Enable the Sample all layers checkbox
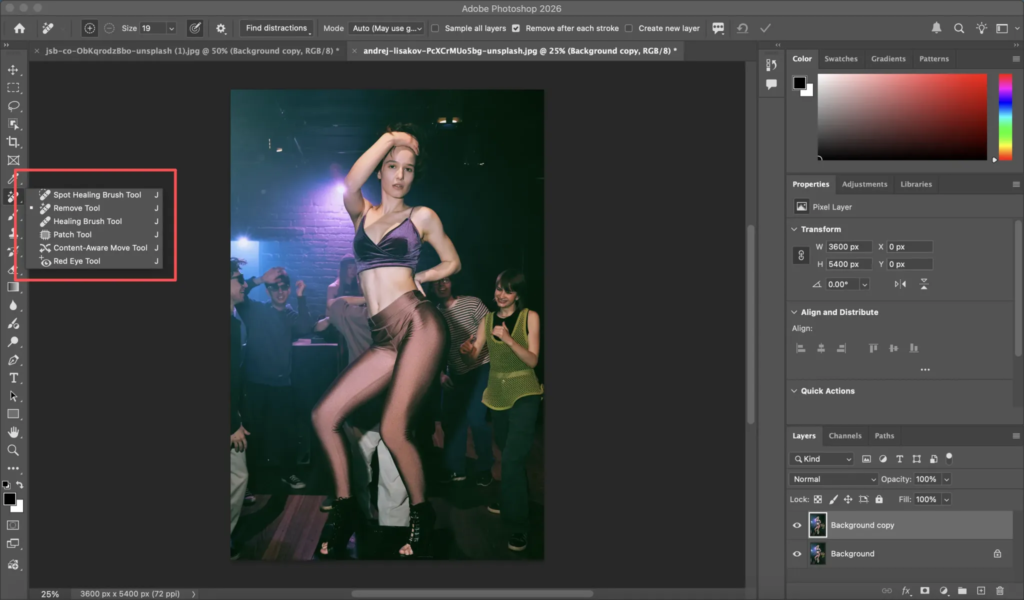This screenshot has width=1024, height=600. tap(435, 28)
